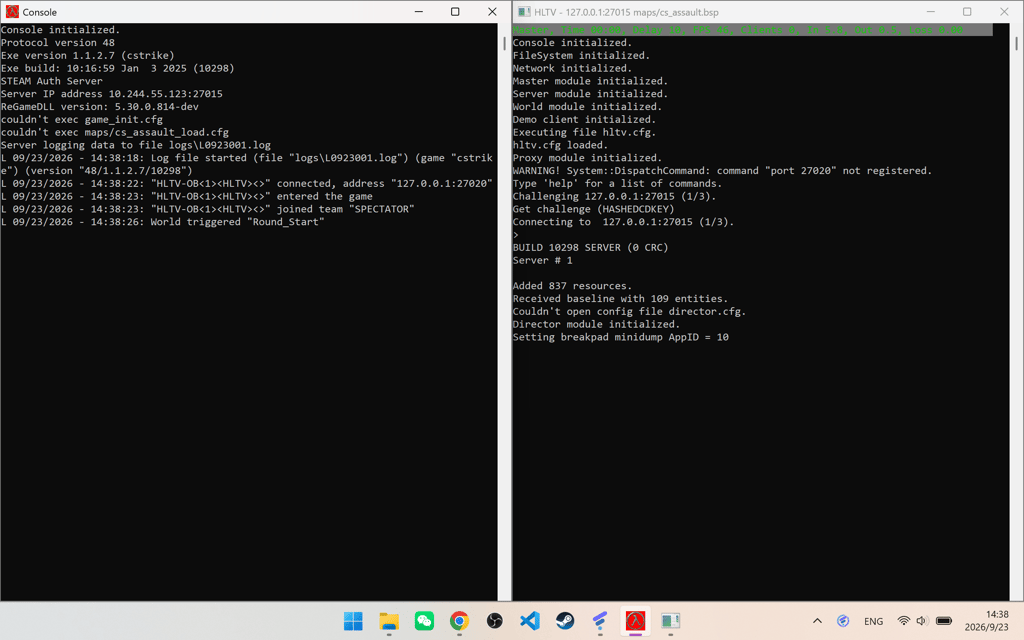The image size is (1024, 640).
Task: Click the 'Server # 1' line
Action: (543, 260)
